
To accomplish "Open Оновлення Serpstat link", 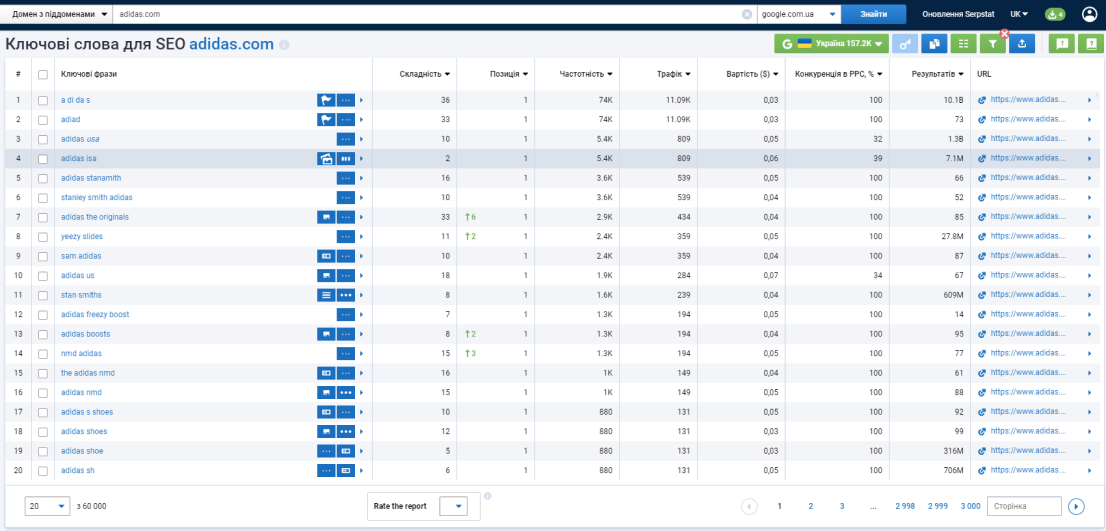I will tap(960, 13).
